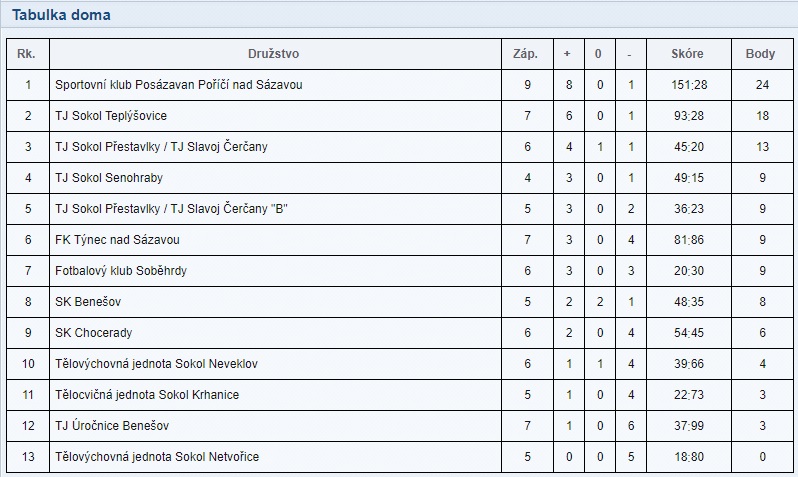Click Tělocvičná jednota Sokol Krhanice
The image size is (798, 477).
click(147, 395)
